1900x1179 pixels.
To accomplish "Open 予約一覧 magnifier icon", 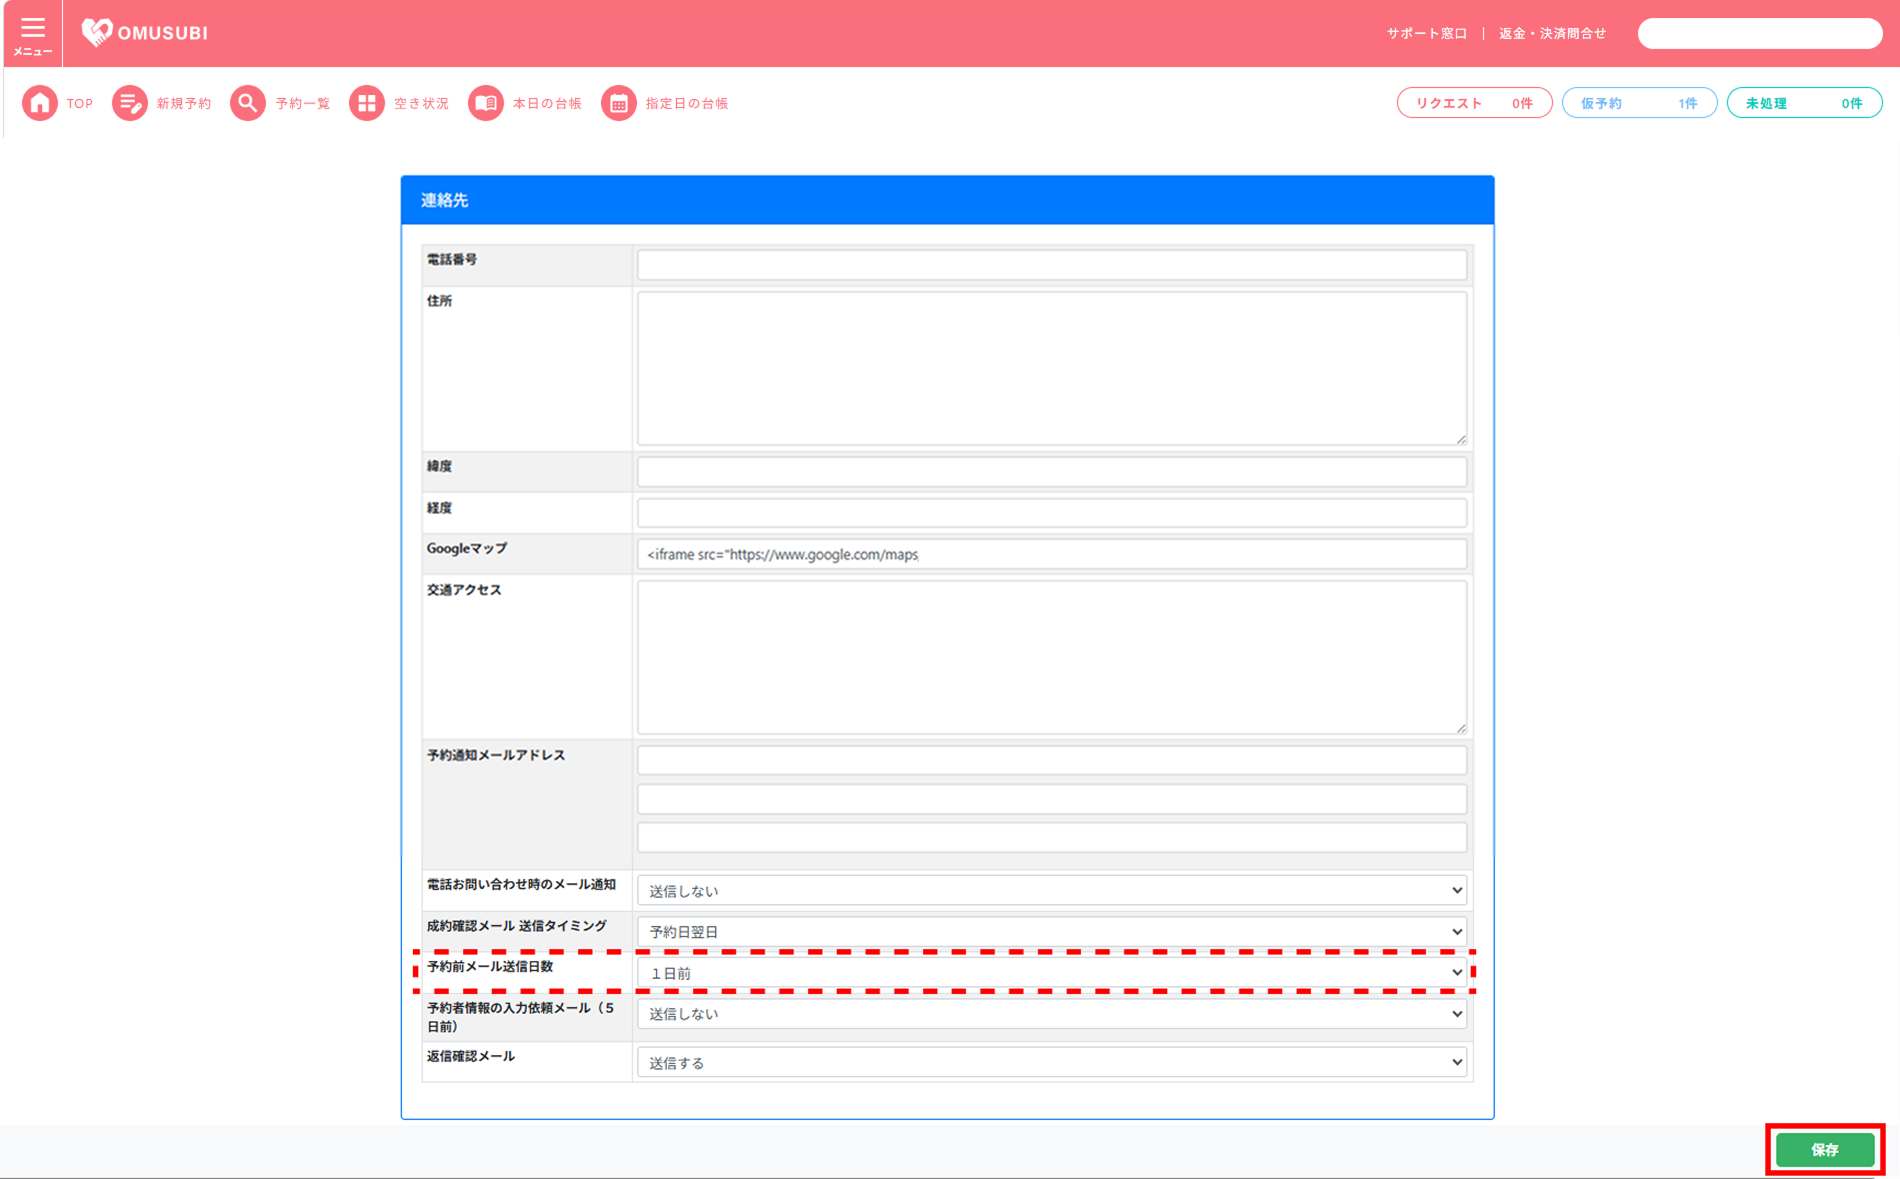I will coord(248,103).
